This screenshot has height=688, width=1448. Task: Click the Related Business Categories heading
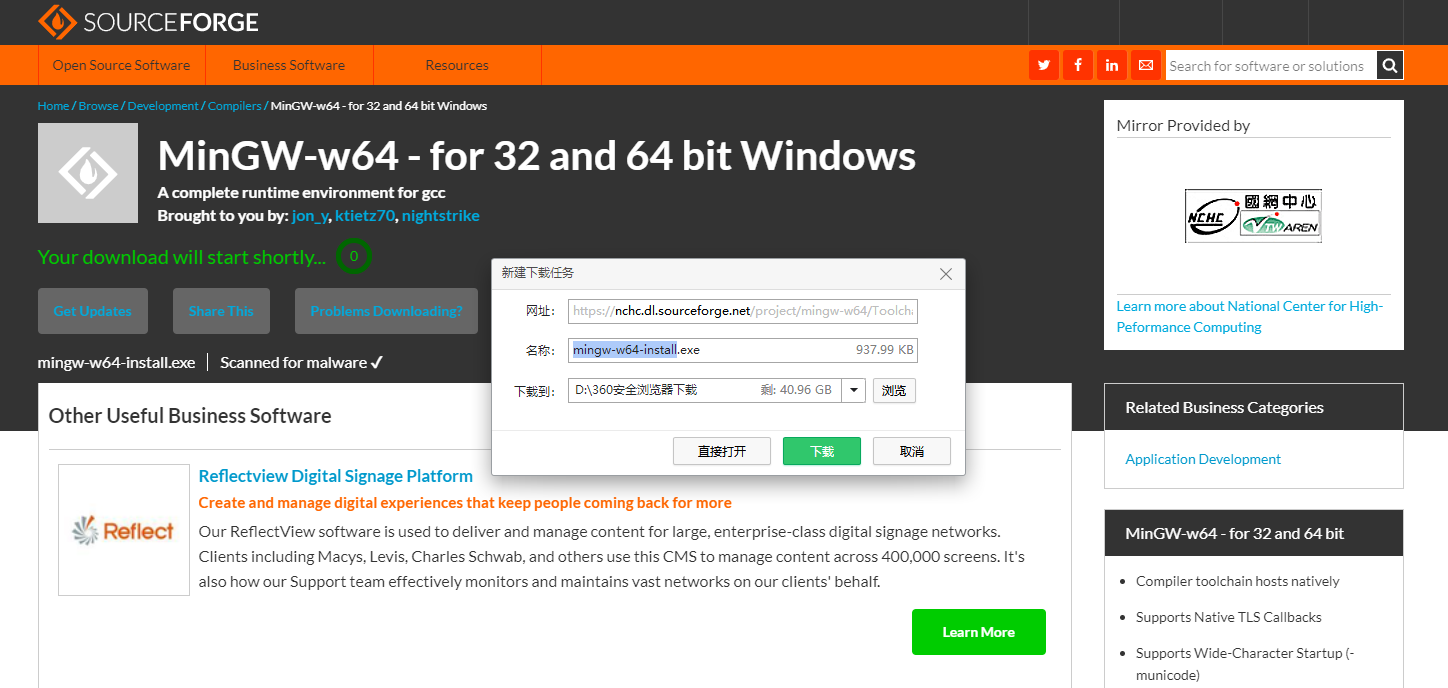pyautogui.click(x=1224, y=407)
